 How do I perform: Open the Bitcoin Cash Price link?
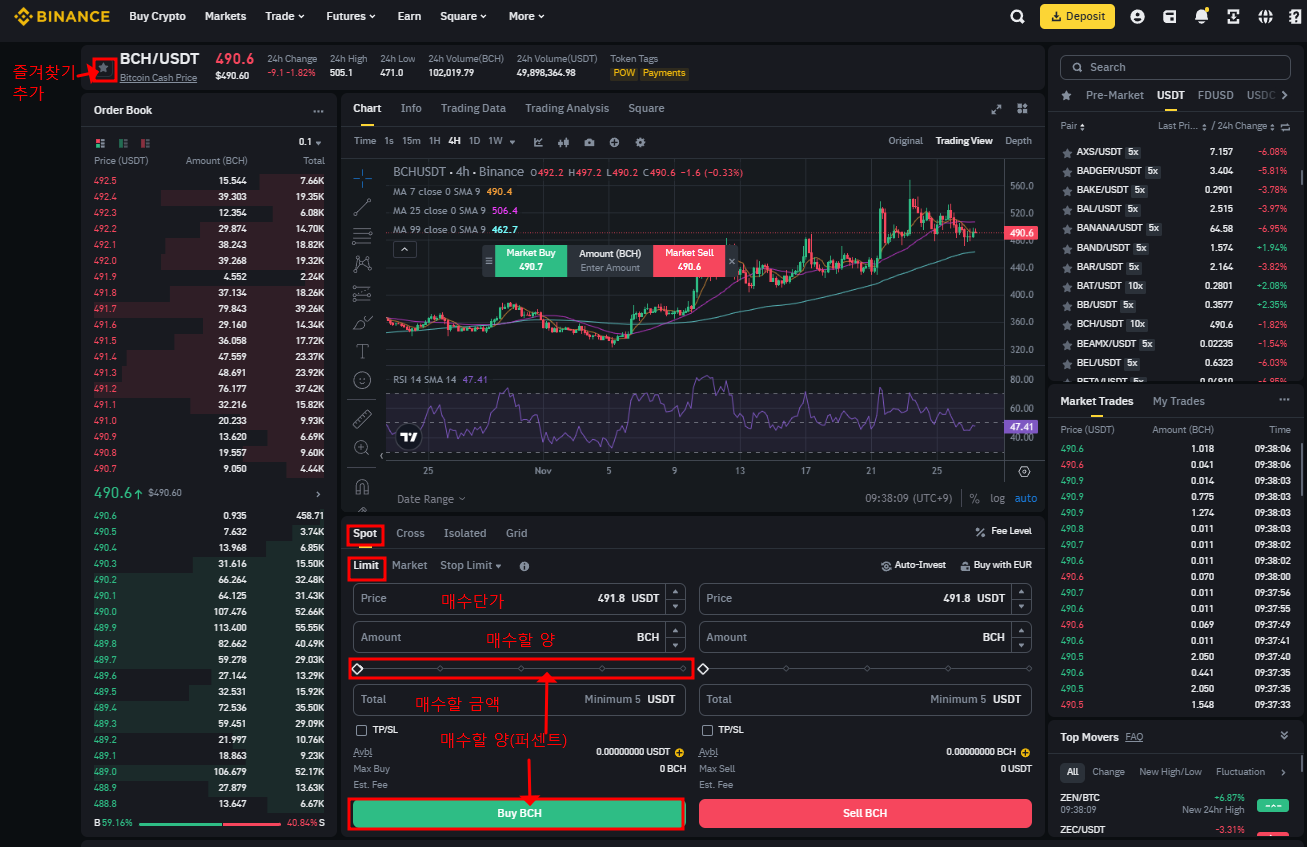158,77
